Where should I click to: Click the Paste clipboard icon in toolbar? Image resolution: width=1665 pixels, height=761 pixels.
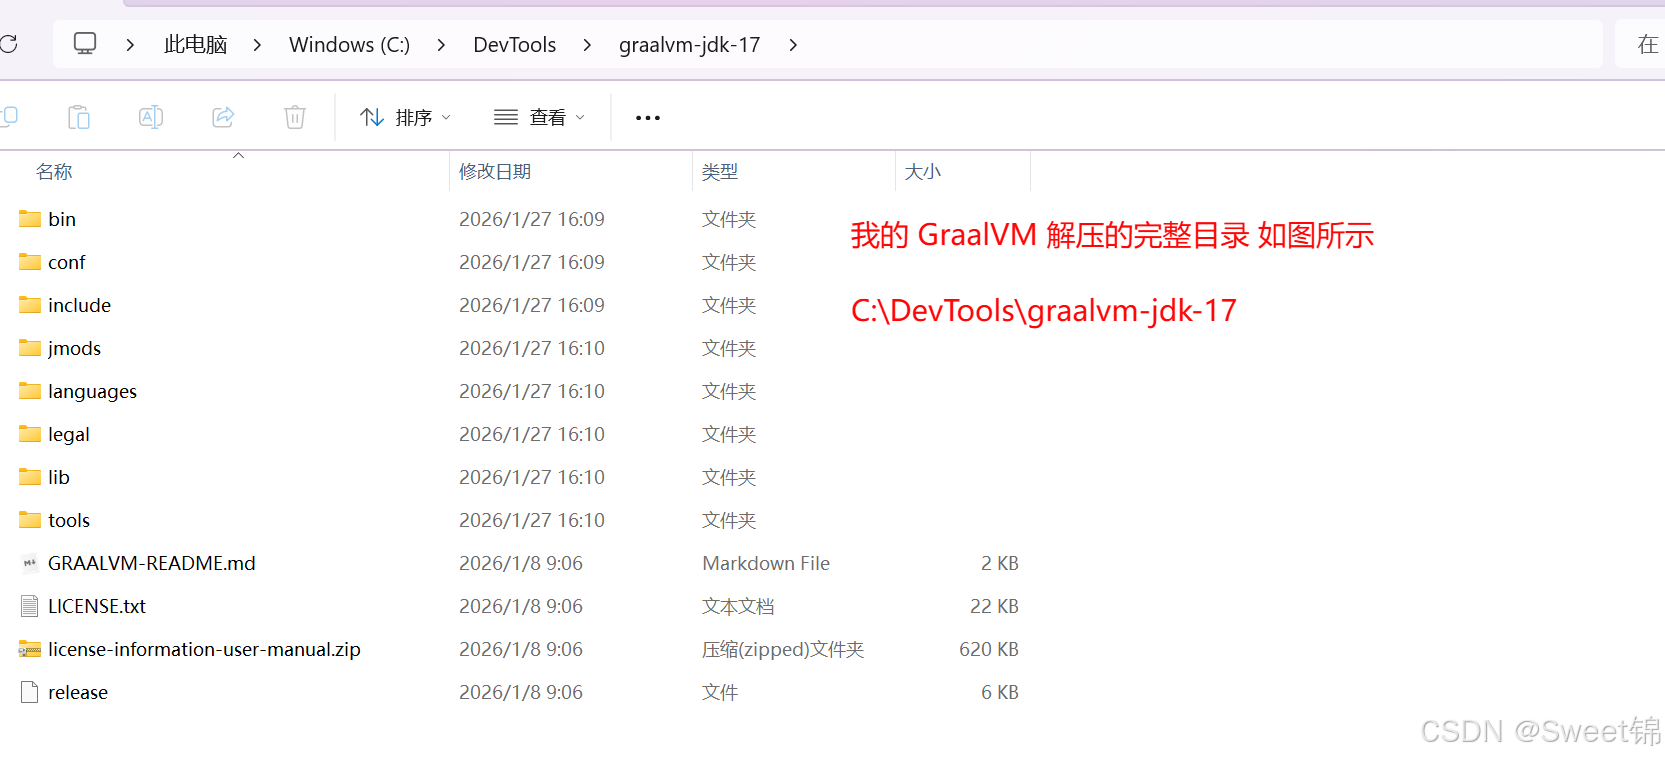(x=79, y=117)
